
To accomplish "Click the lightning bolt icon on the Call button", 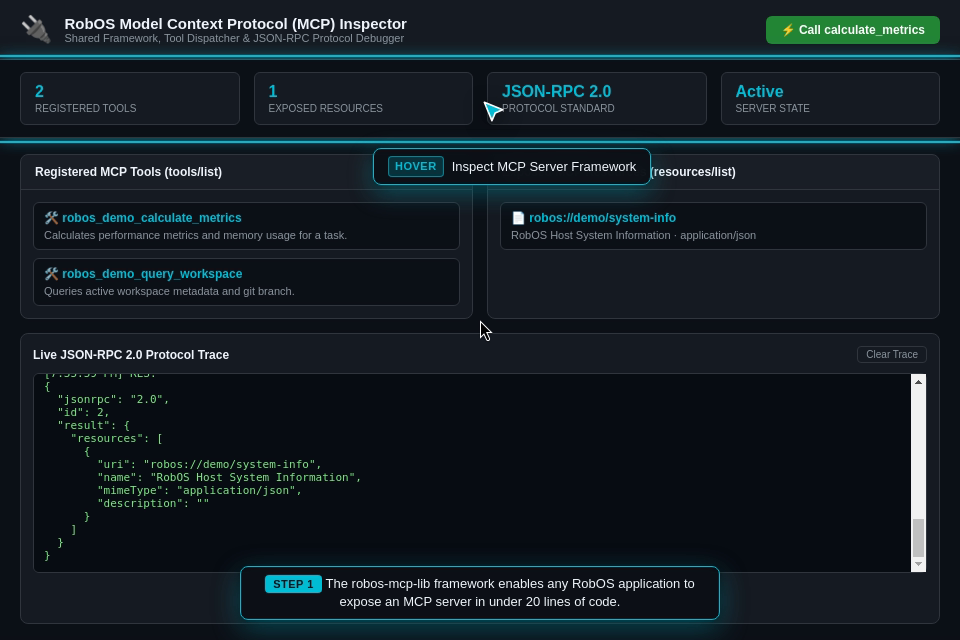I will tap(788, 30).
